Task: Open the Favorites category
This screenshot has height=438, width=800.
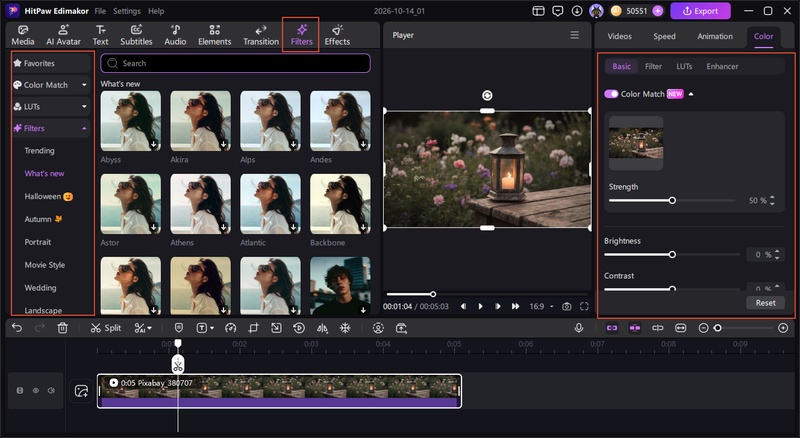Action: pyautogui.click(x=51, y=63)
